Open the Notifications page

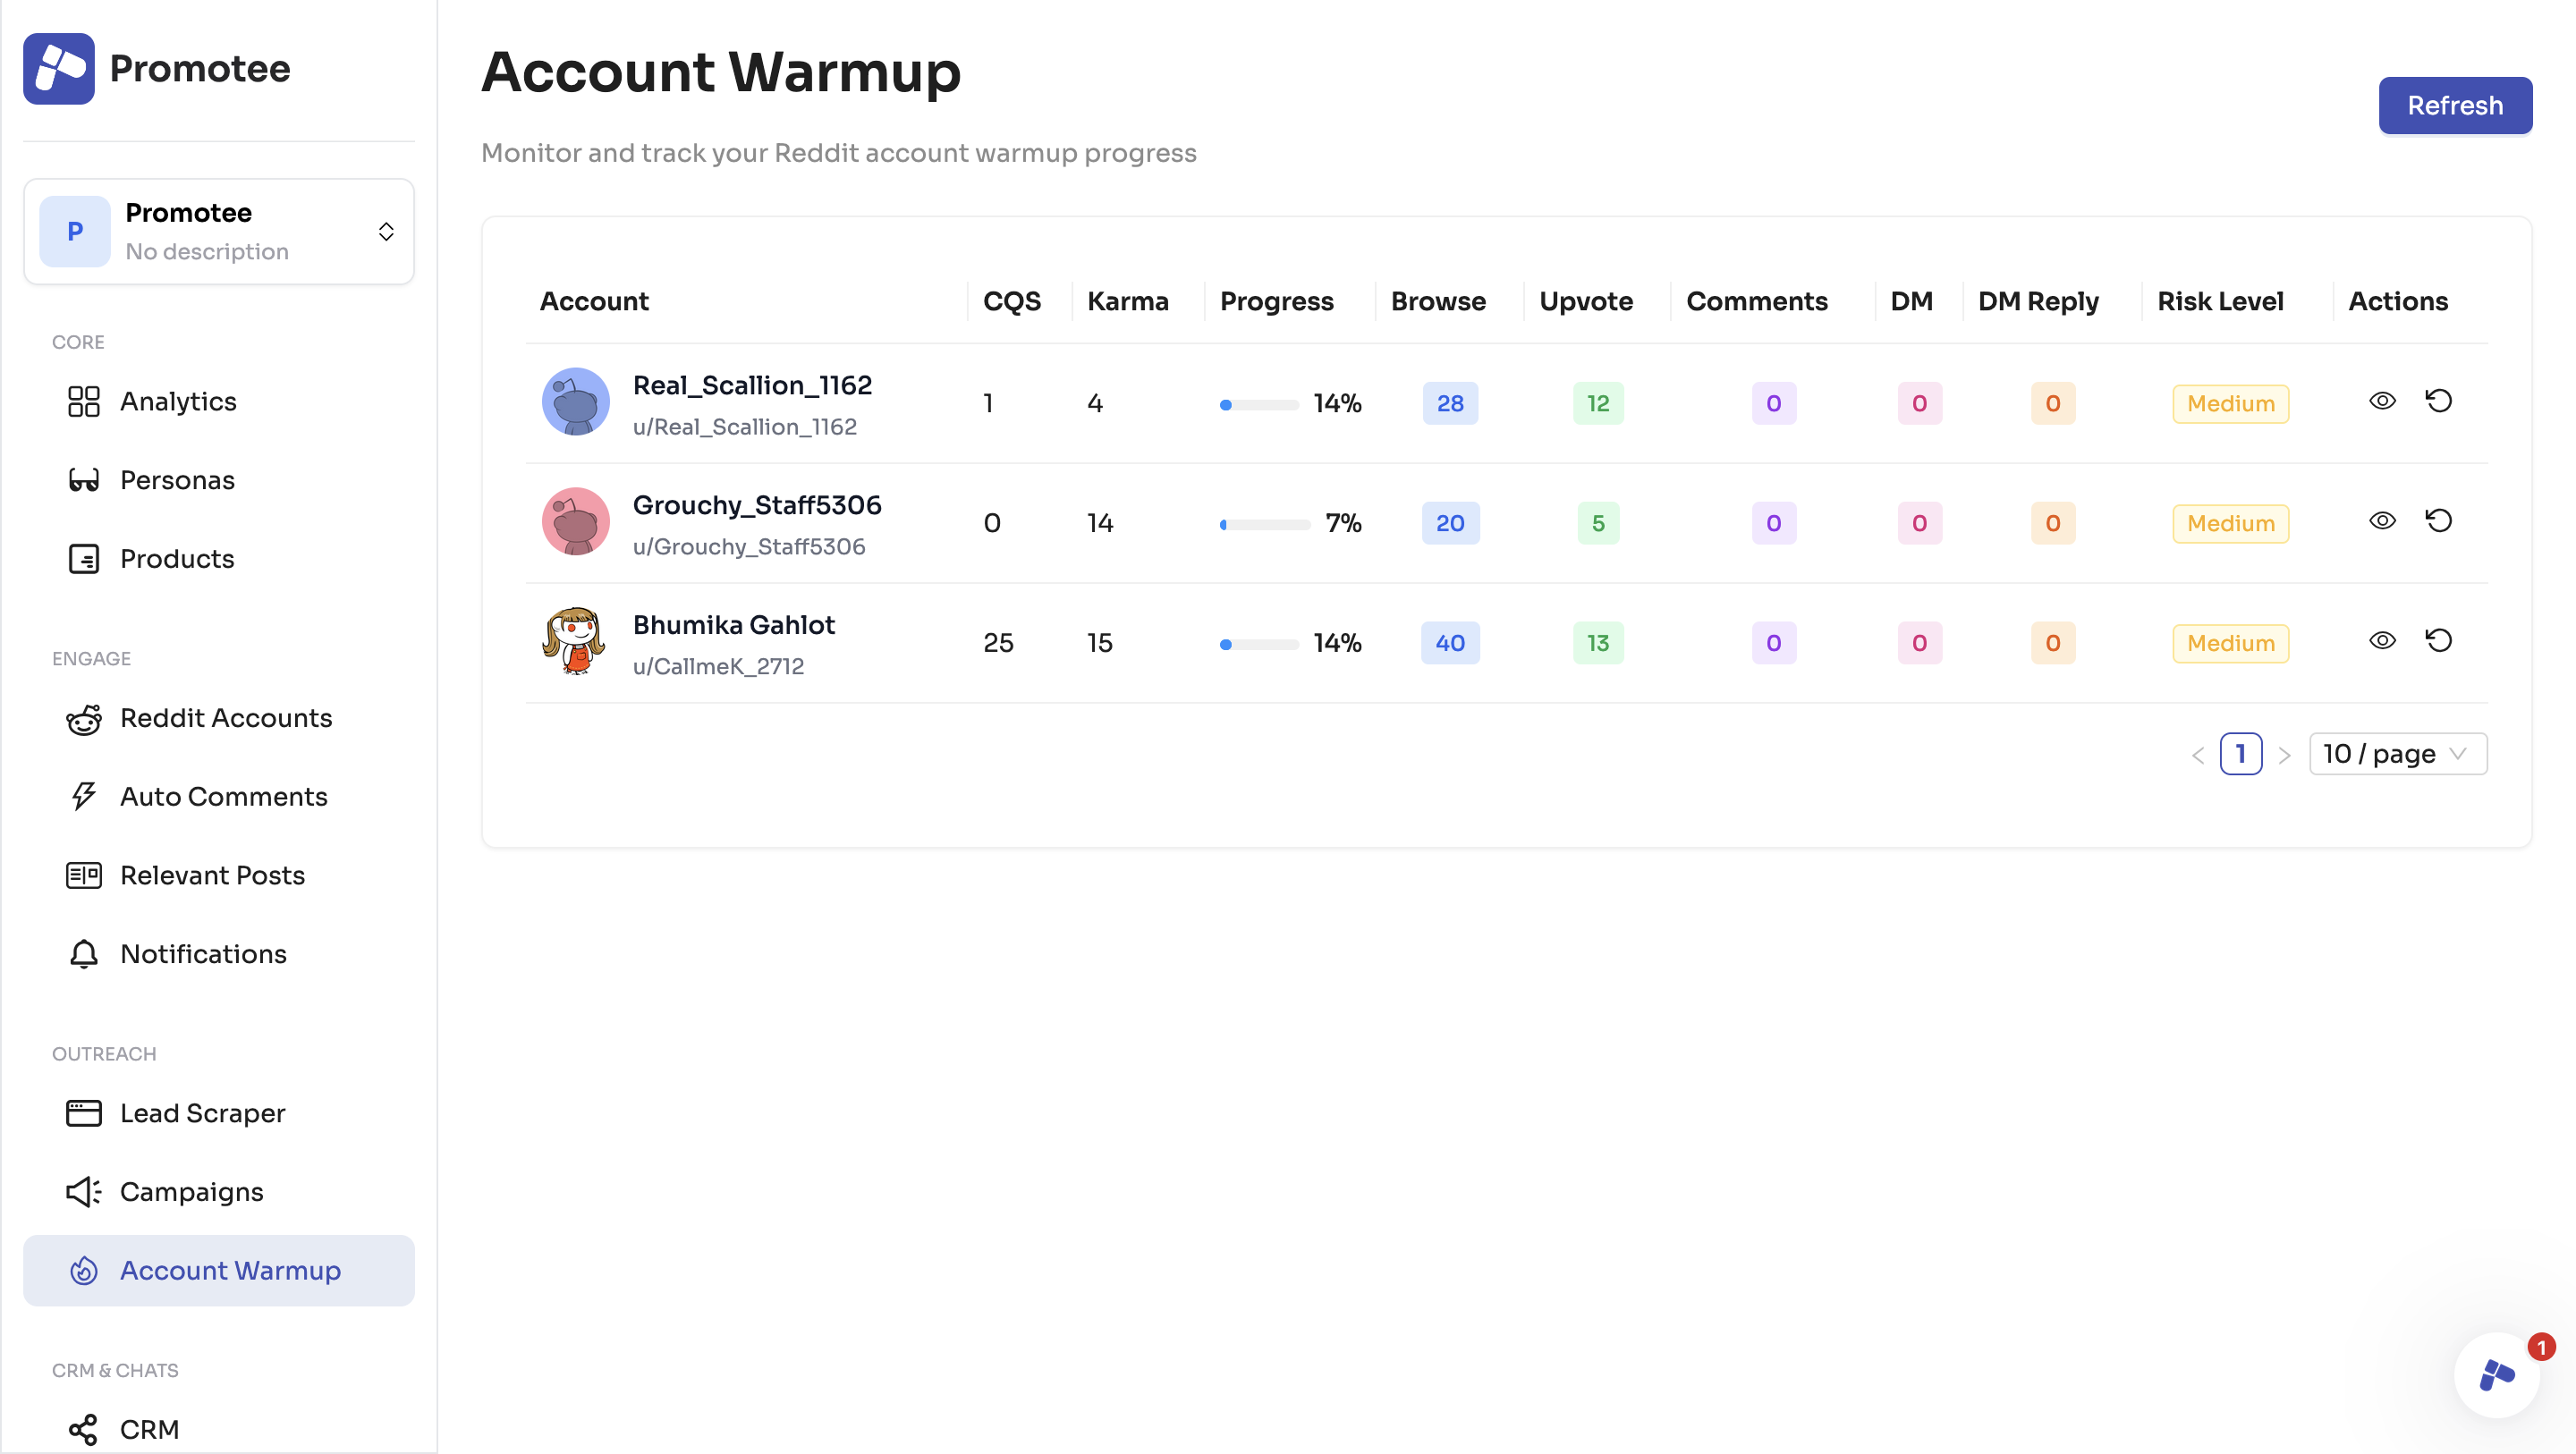(218, 955)
